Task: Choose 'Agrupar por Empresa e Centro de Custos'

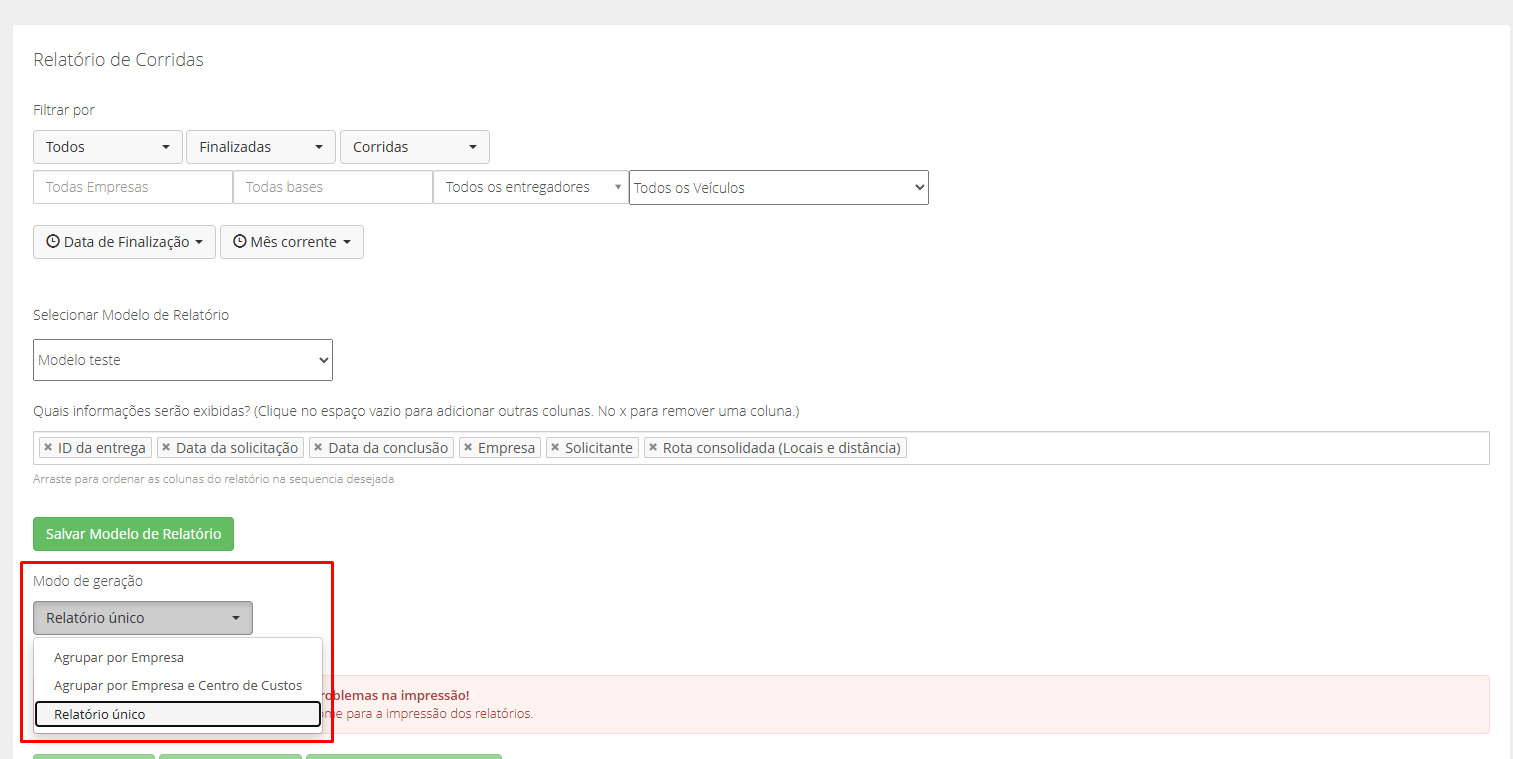Action: 178,686
